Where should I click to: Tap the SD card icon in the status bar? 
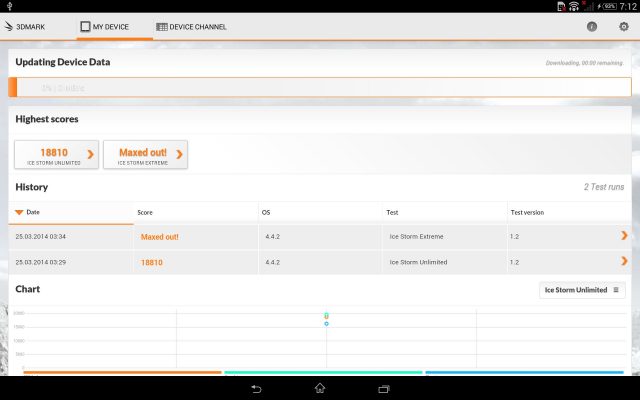coord(561,6)
